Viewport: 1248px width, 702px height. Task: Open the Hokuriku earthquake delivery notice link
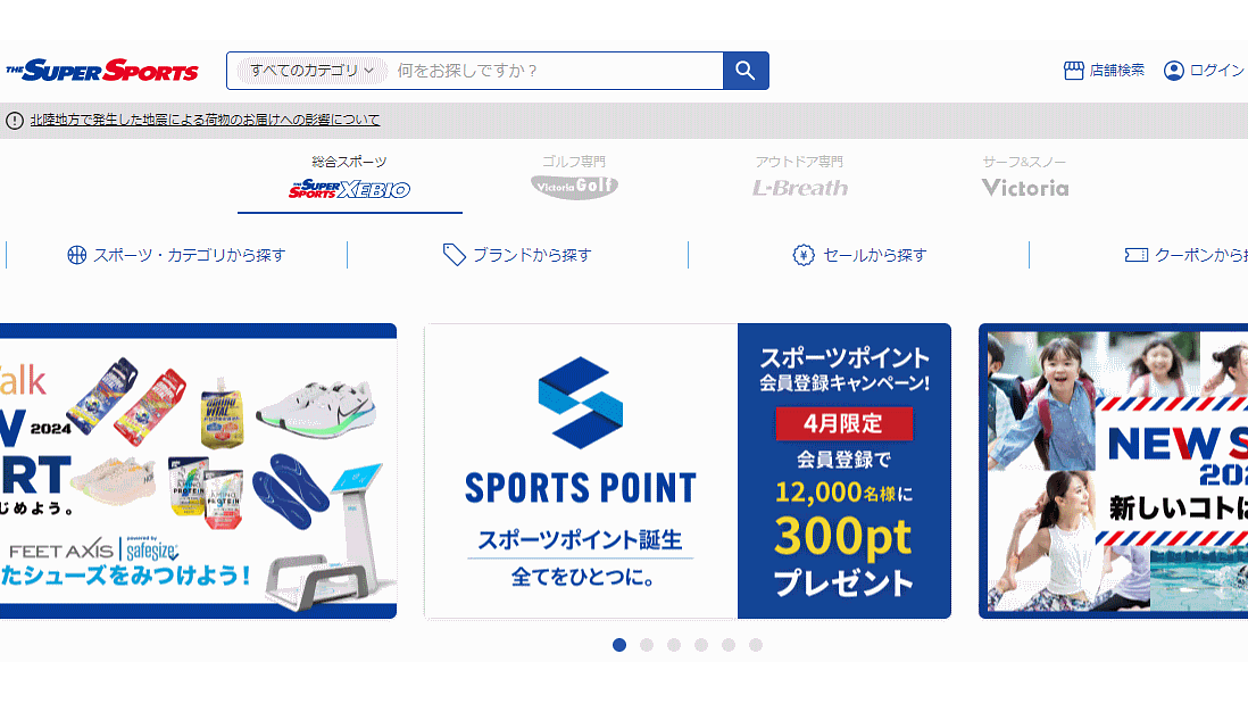tap(205, 120)
